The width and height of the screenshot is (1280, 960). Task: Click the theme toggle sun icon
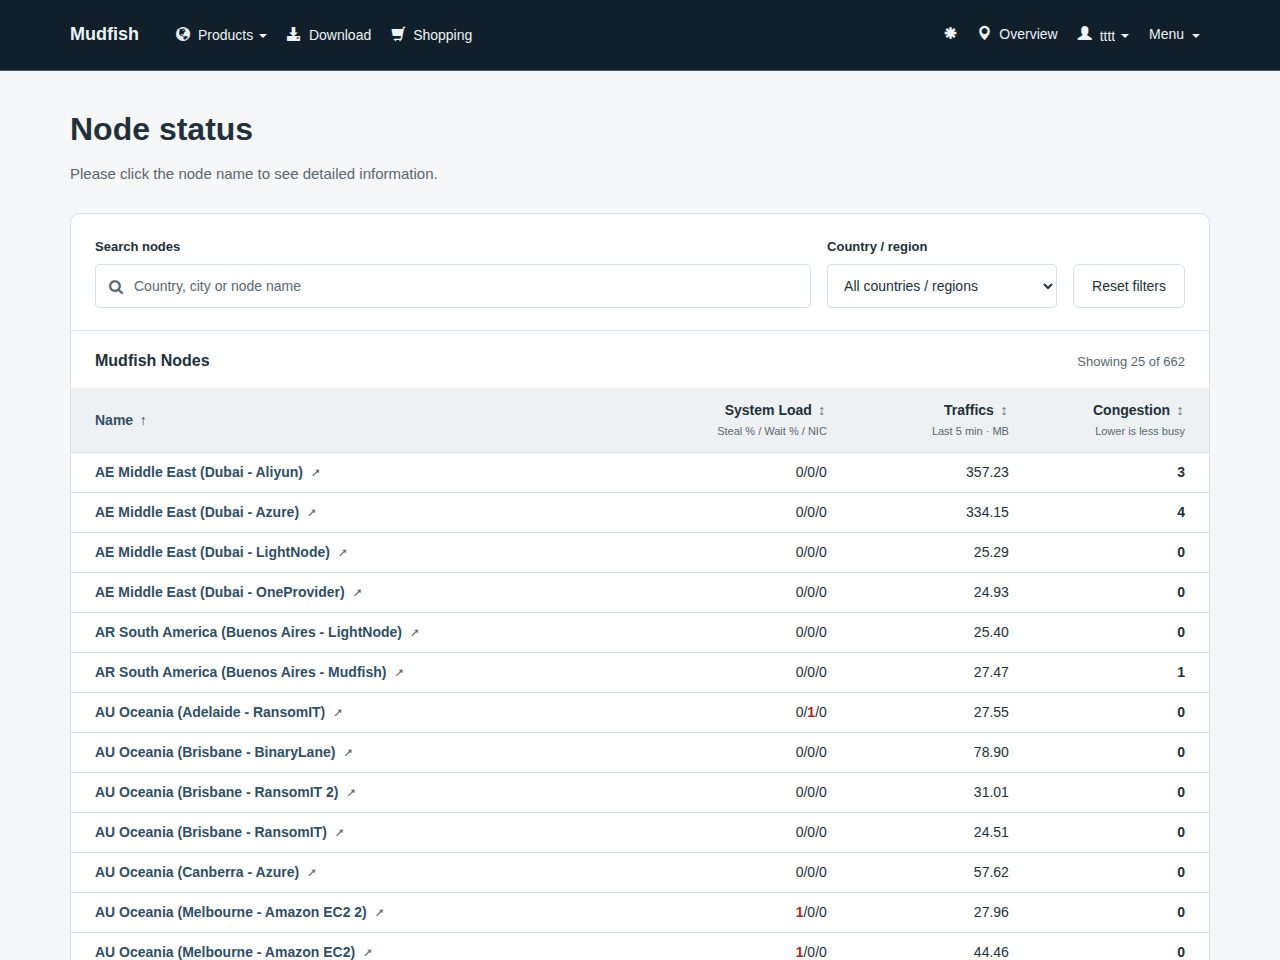pos(950,34)
